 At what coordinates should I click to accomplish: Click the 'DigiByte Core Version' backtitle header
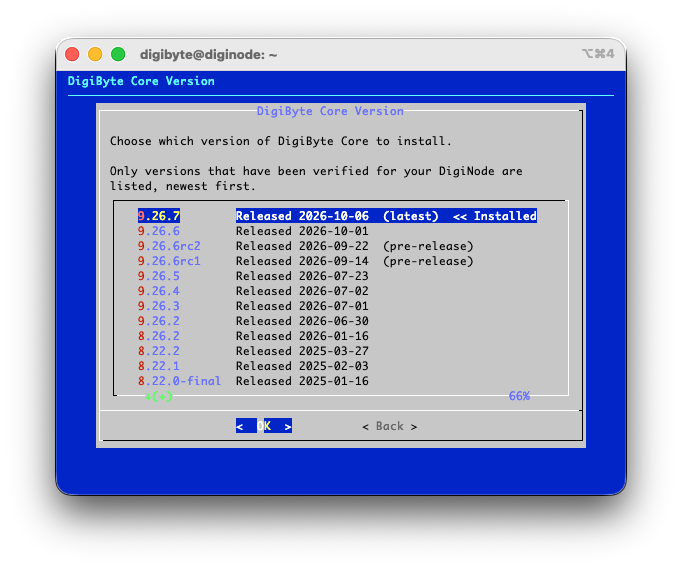point(141,81)
